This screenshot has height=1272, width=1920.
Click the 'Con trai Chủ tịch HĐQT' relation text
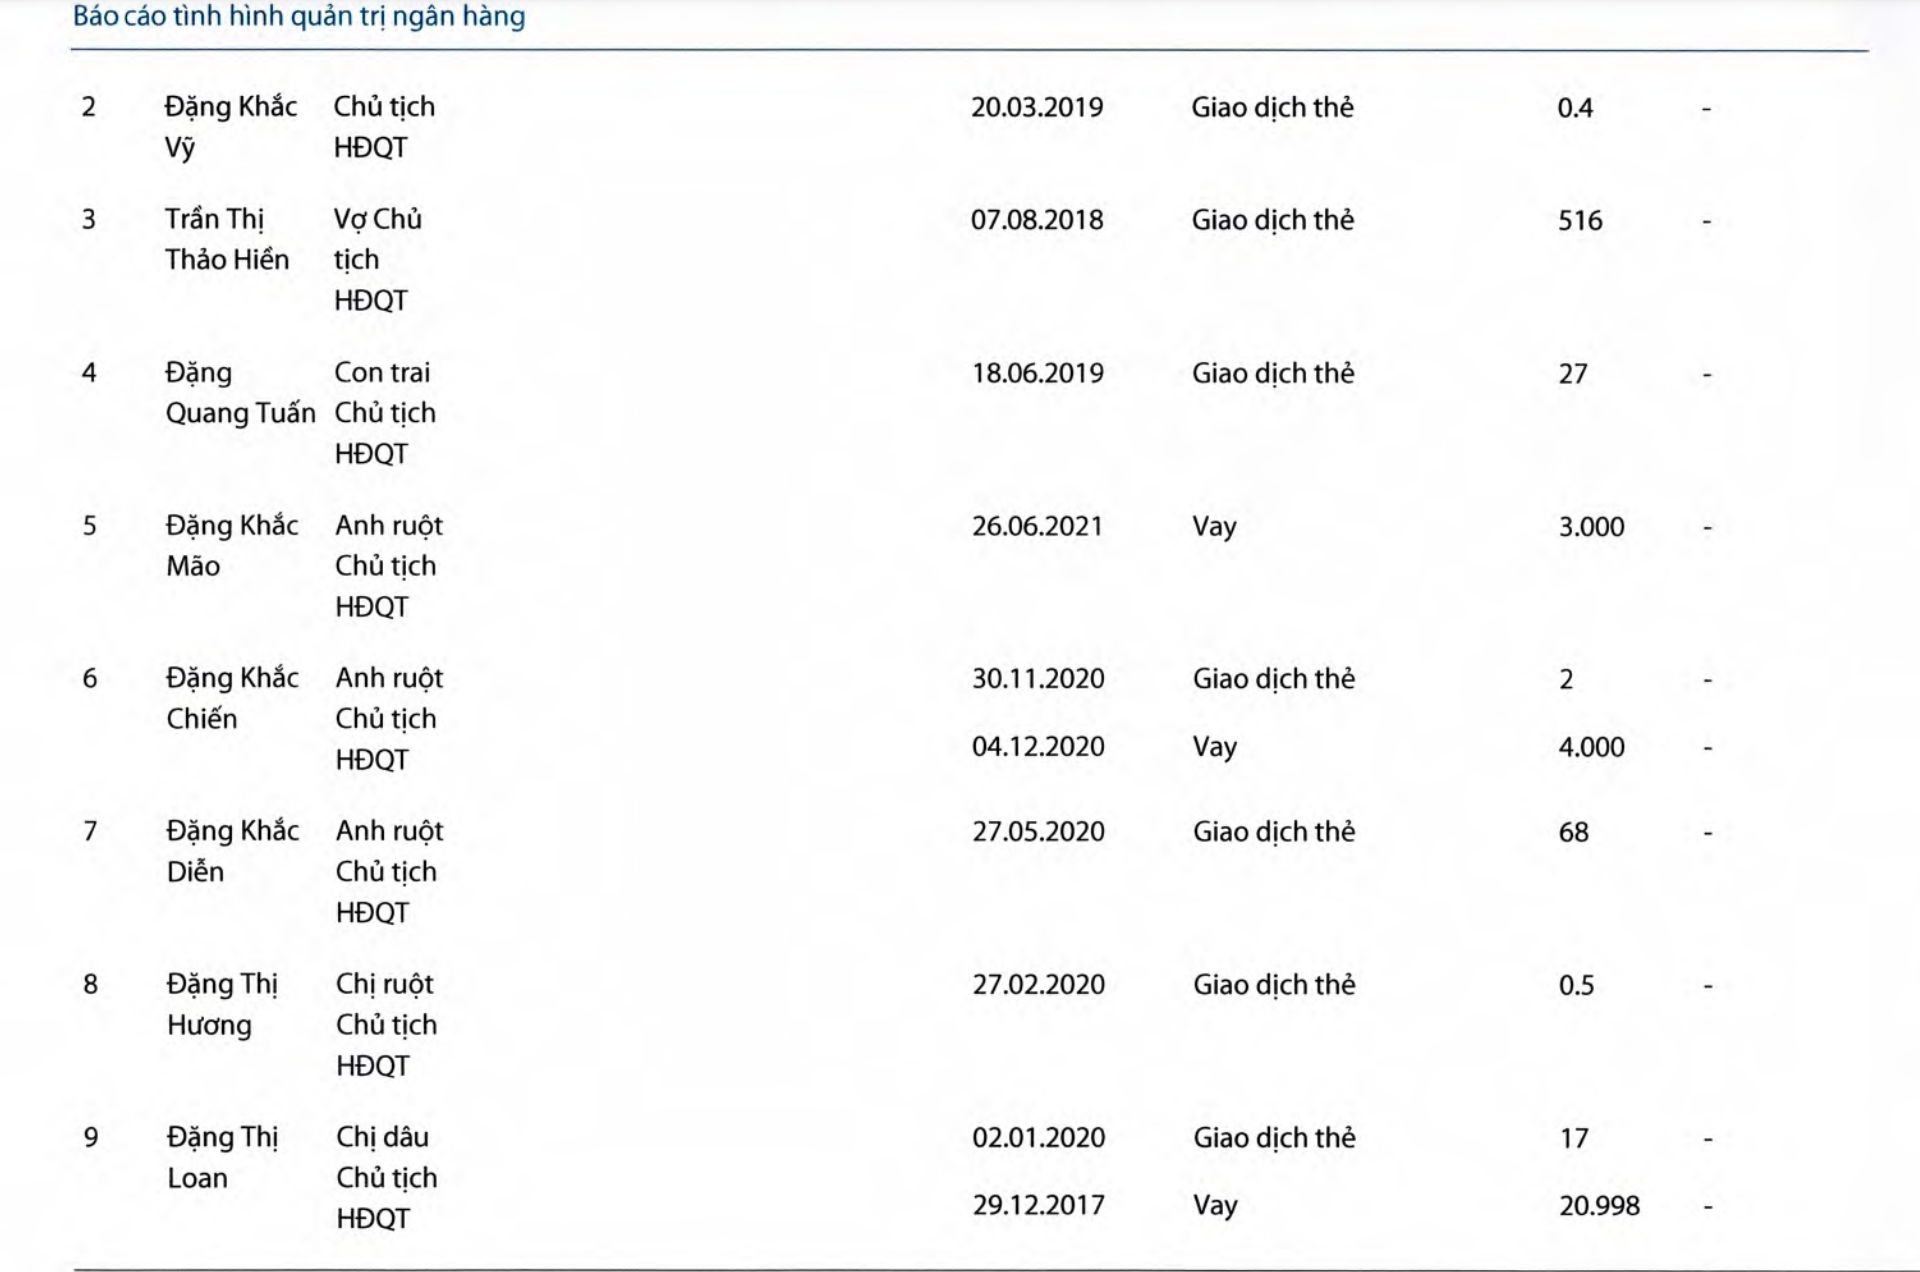pos(385,413)
